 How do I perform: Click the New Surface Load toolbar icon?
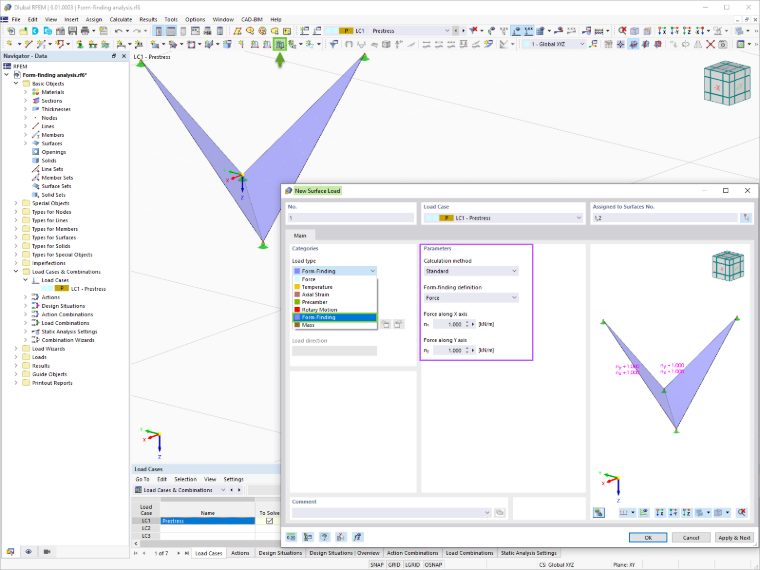pyautogui.click(x=280, y=44)
